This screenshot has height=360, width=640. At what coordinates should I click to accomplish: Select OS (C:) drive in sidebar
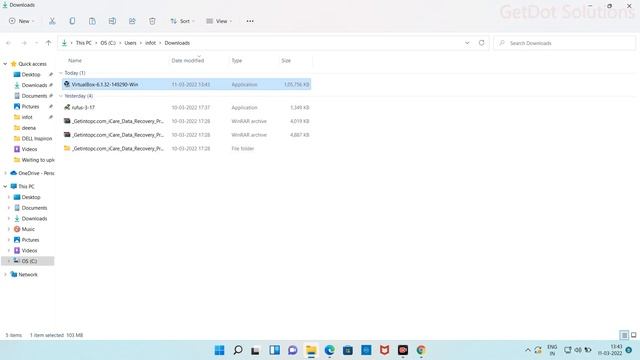click(x=29, y=261)
